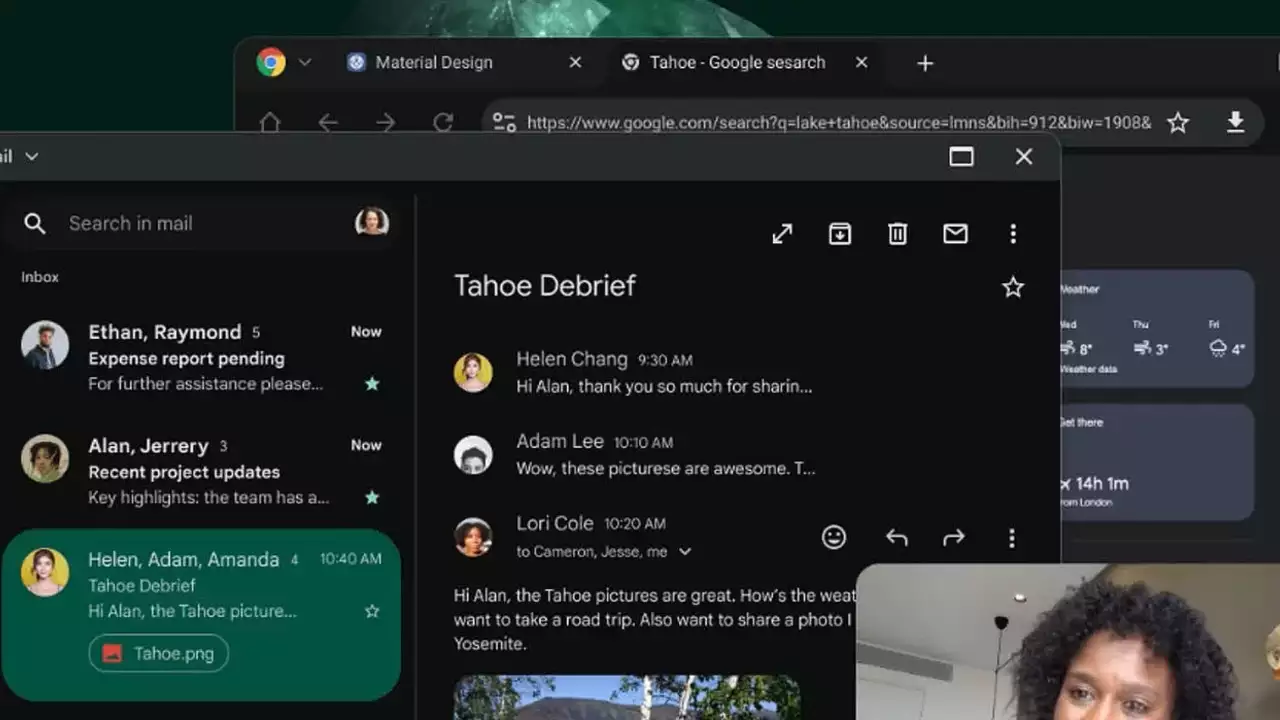Delete the Tahoe Debrief conversation
Image resolution: width=1280 pixels, height=720 pixels.
898,233
